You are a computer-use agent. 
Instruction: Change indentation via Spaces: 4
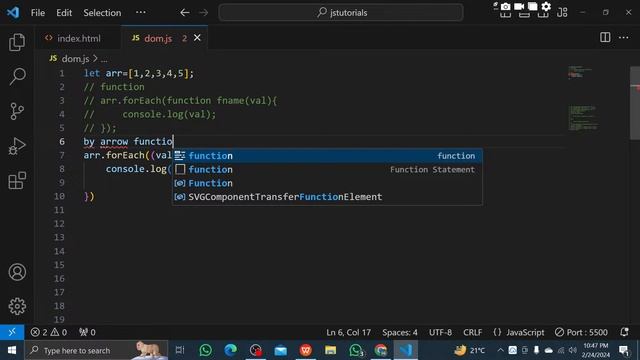pyautogui.click(x=400, y=332)
